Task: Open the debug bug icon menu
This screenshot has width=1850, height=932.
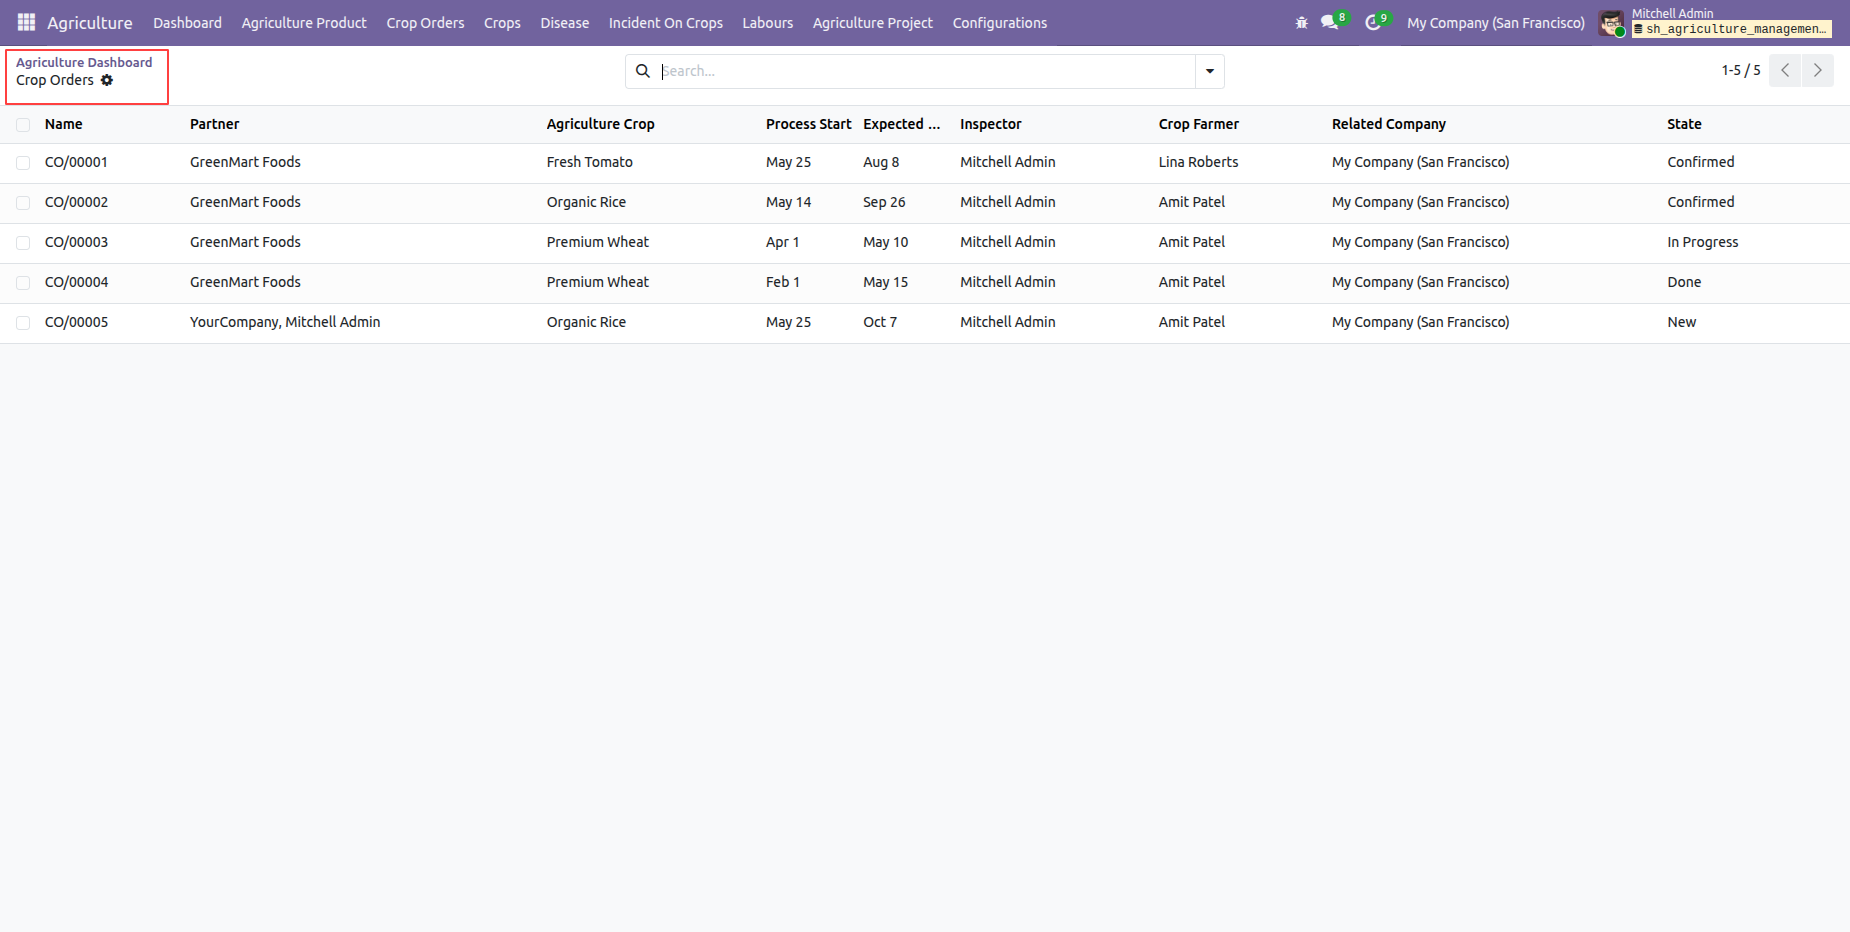Action: 1301,23
